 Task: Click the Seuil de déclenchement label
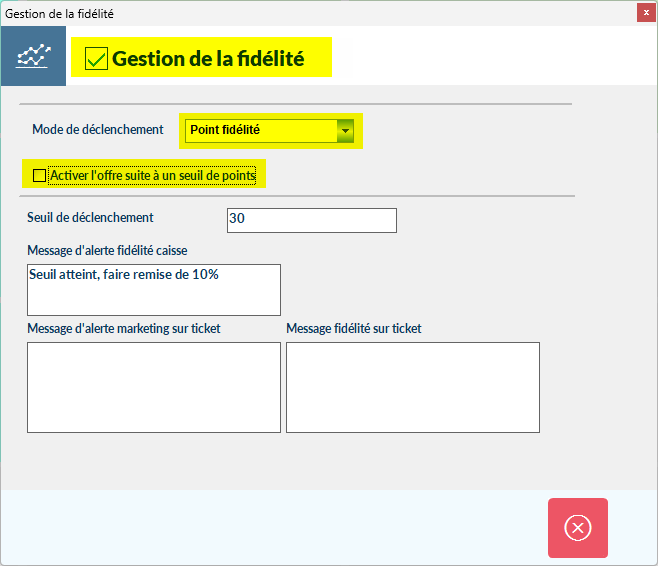(x=90, y=217)
